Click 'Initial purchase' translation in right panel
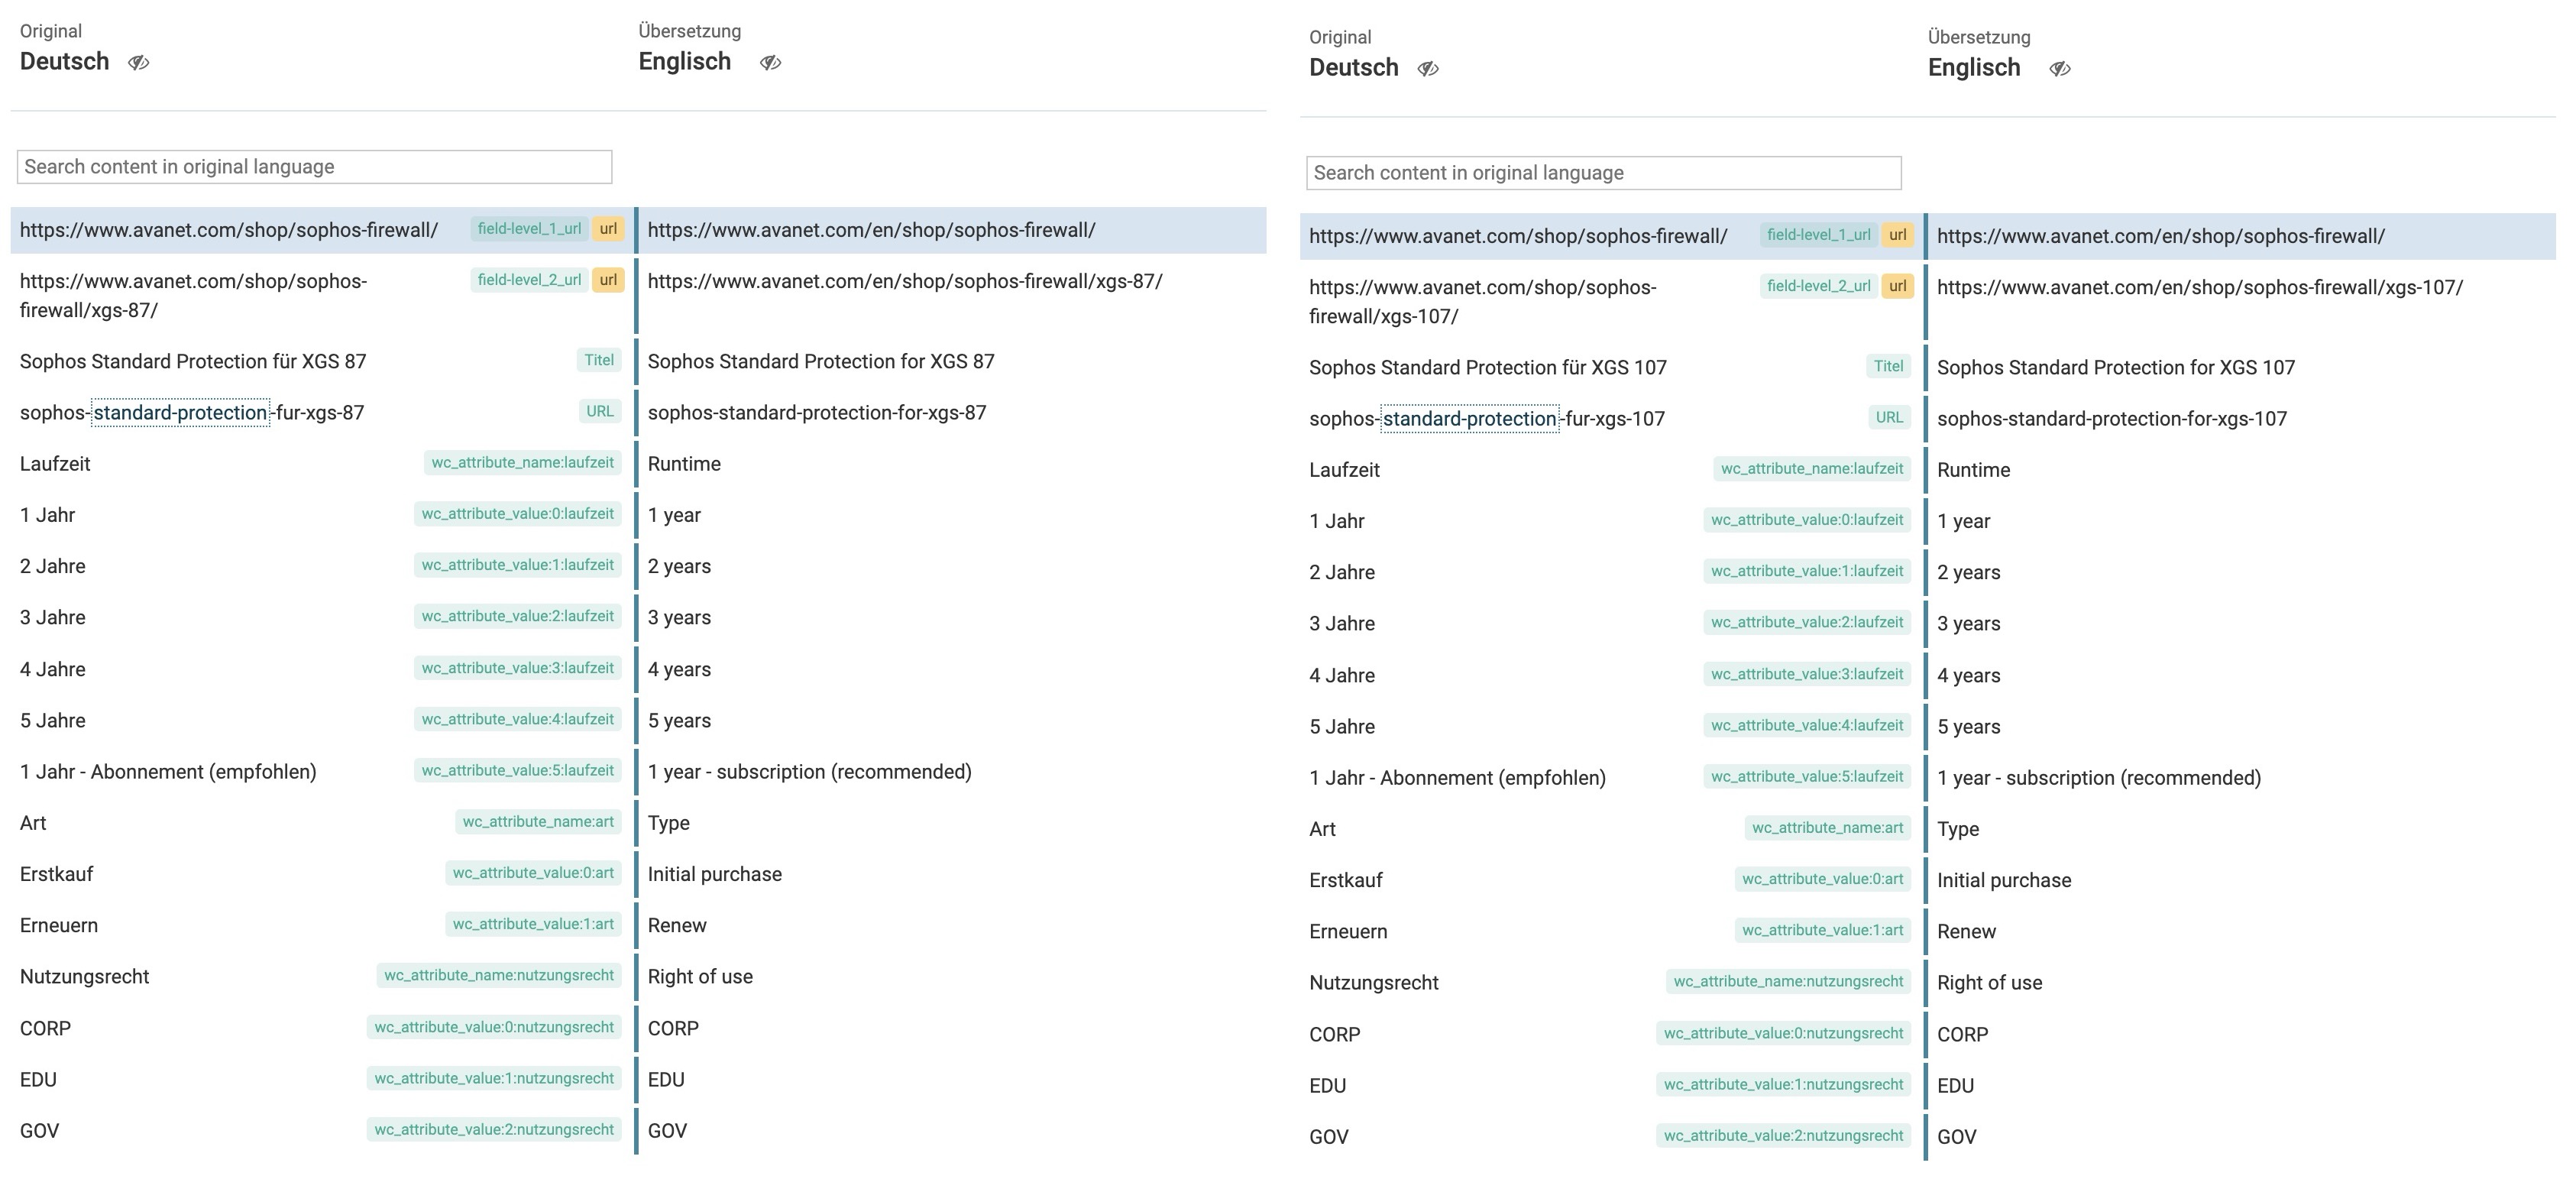2576x1192 pixels. click(x=2003, y=880)
